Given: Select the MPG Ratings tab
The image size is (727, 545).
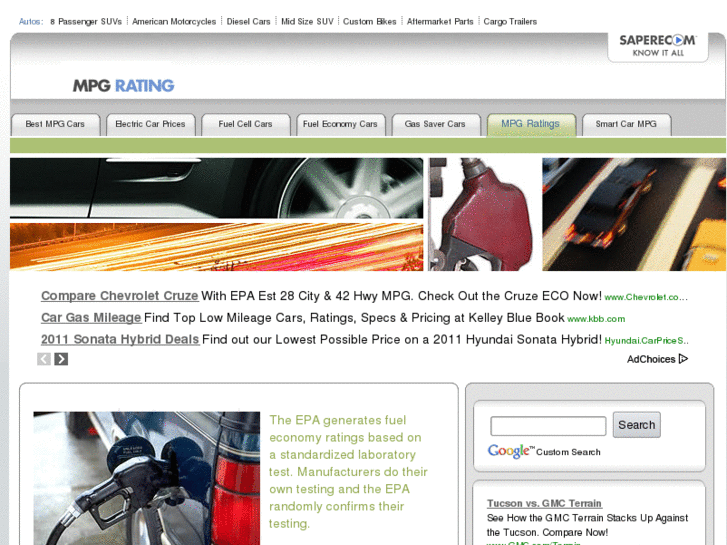Looking at the screenshot, I should point(530,124).
